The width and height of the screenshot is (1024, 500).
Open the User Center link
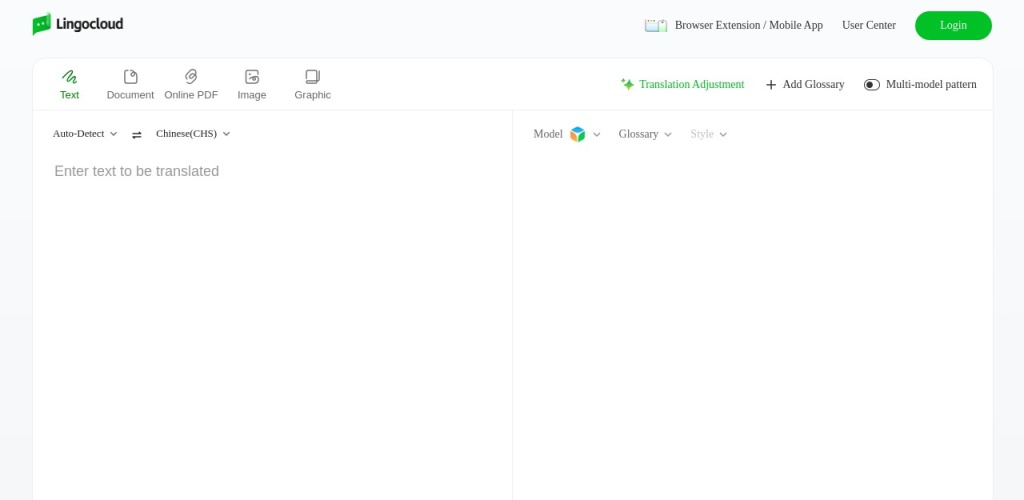pyautogui.click(x=868, y=25)
